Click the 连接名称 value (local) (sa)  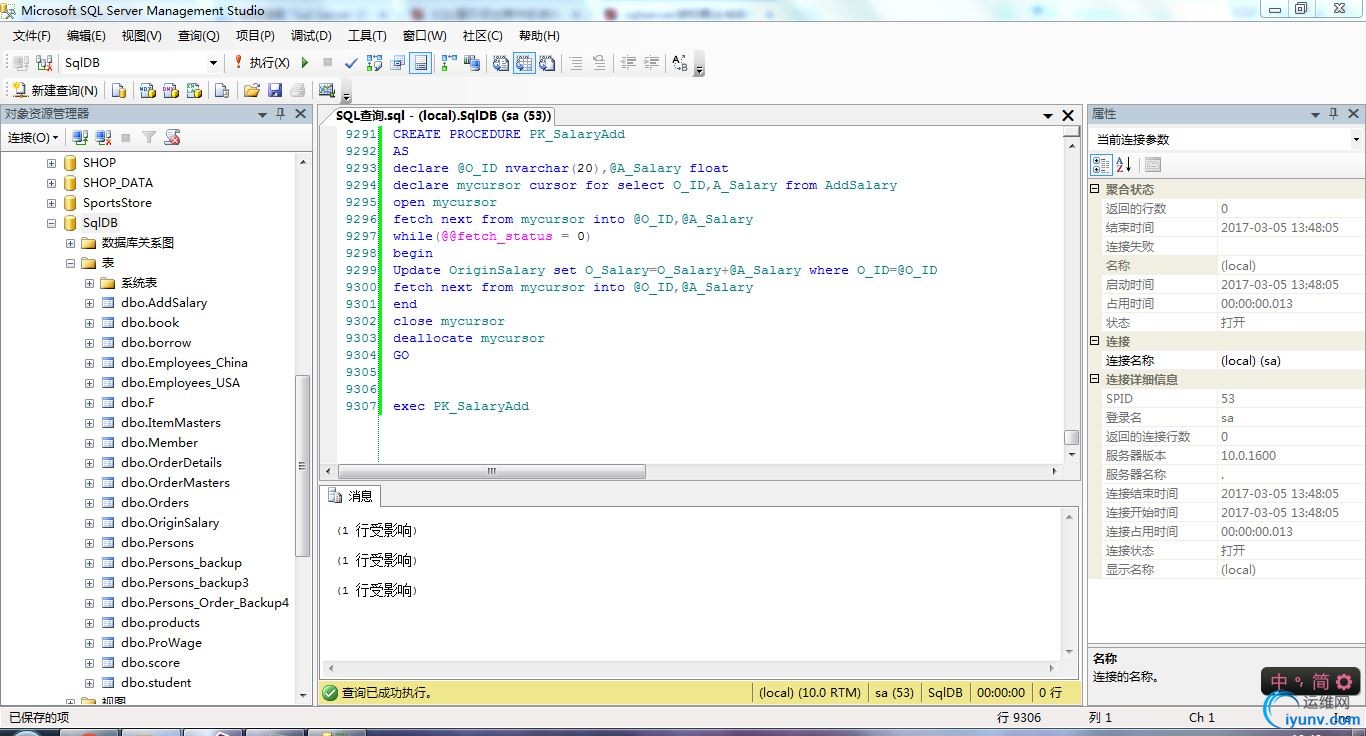pyautogui.click(x=1250, y=360)
